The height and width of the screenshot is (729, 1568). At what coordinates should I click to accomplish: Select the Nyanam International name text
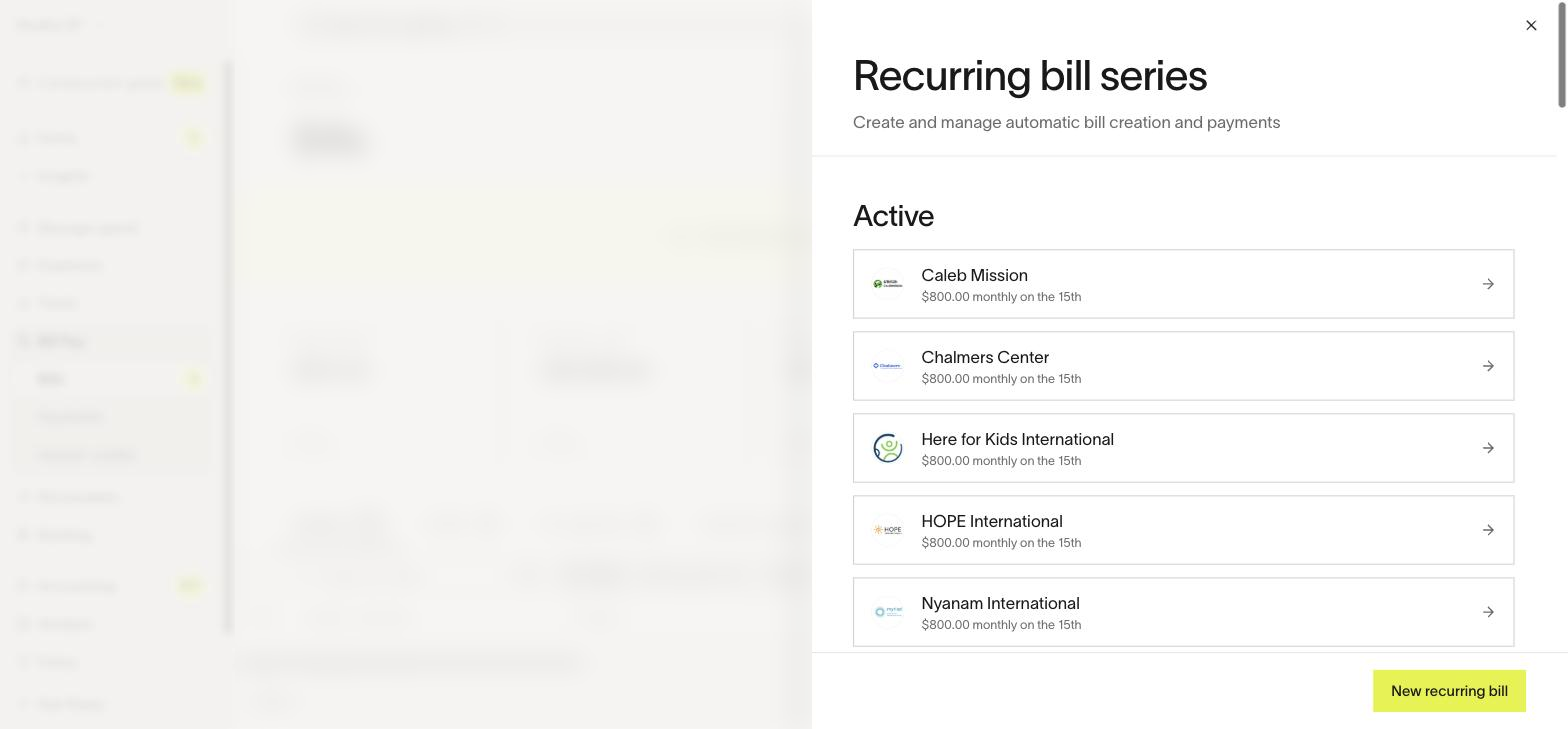click(1000, 603)
